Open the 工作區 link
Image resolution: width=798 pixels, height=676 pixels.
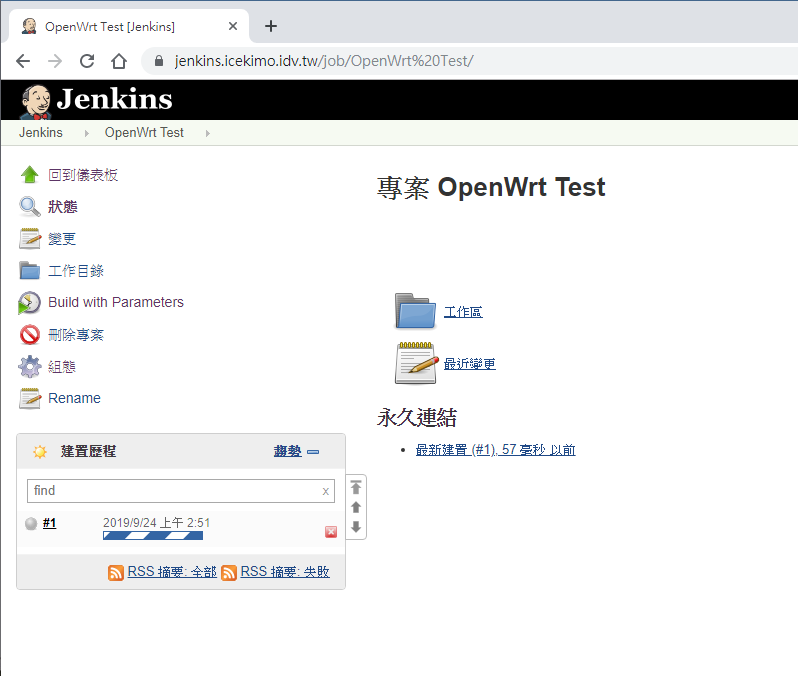pyautogui.click(x=463, y=312)
